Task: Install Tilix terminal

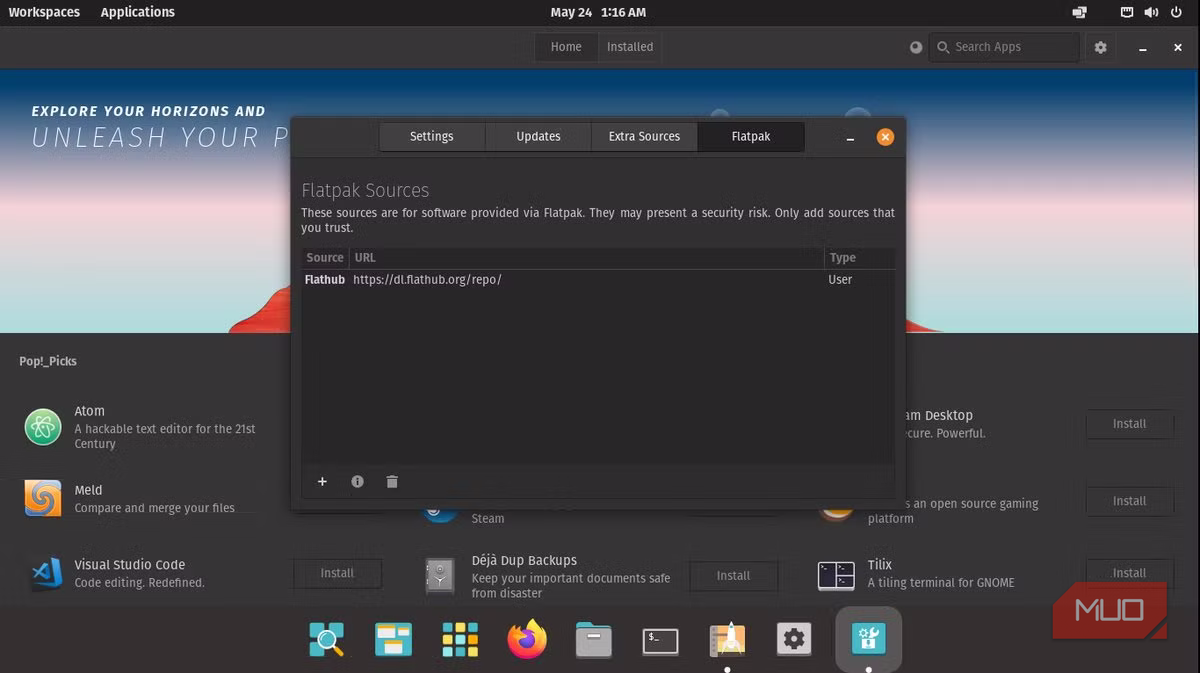Action: point(1129,573)
